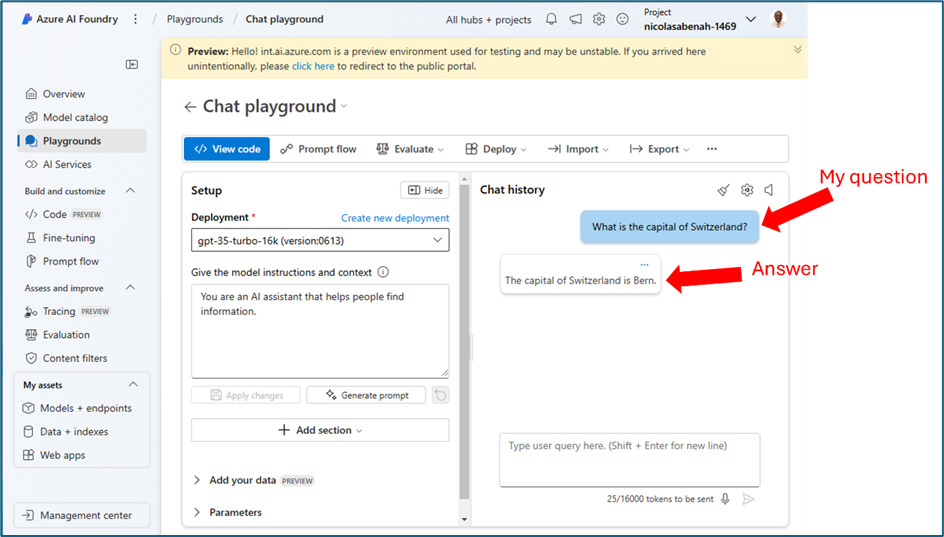Image resolution: width=944 pixels, height=537 pixels.
Task: Open the Deploy dropdown
Action: tap(496, 149)
